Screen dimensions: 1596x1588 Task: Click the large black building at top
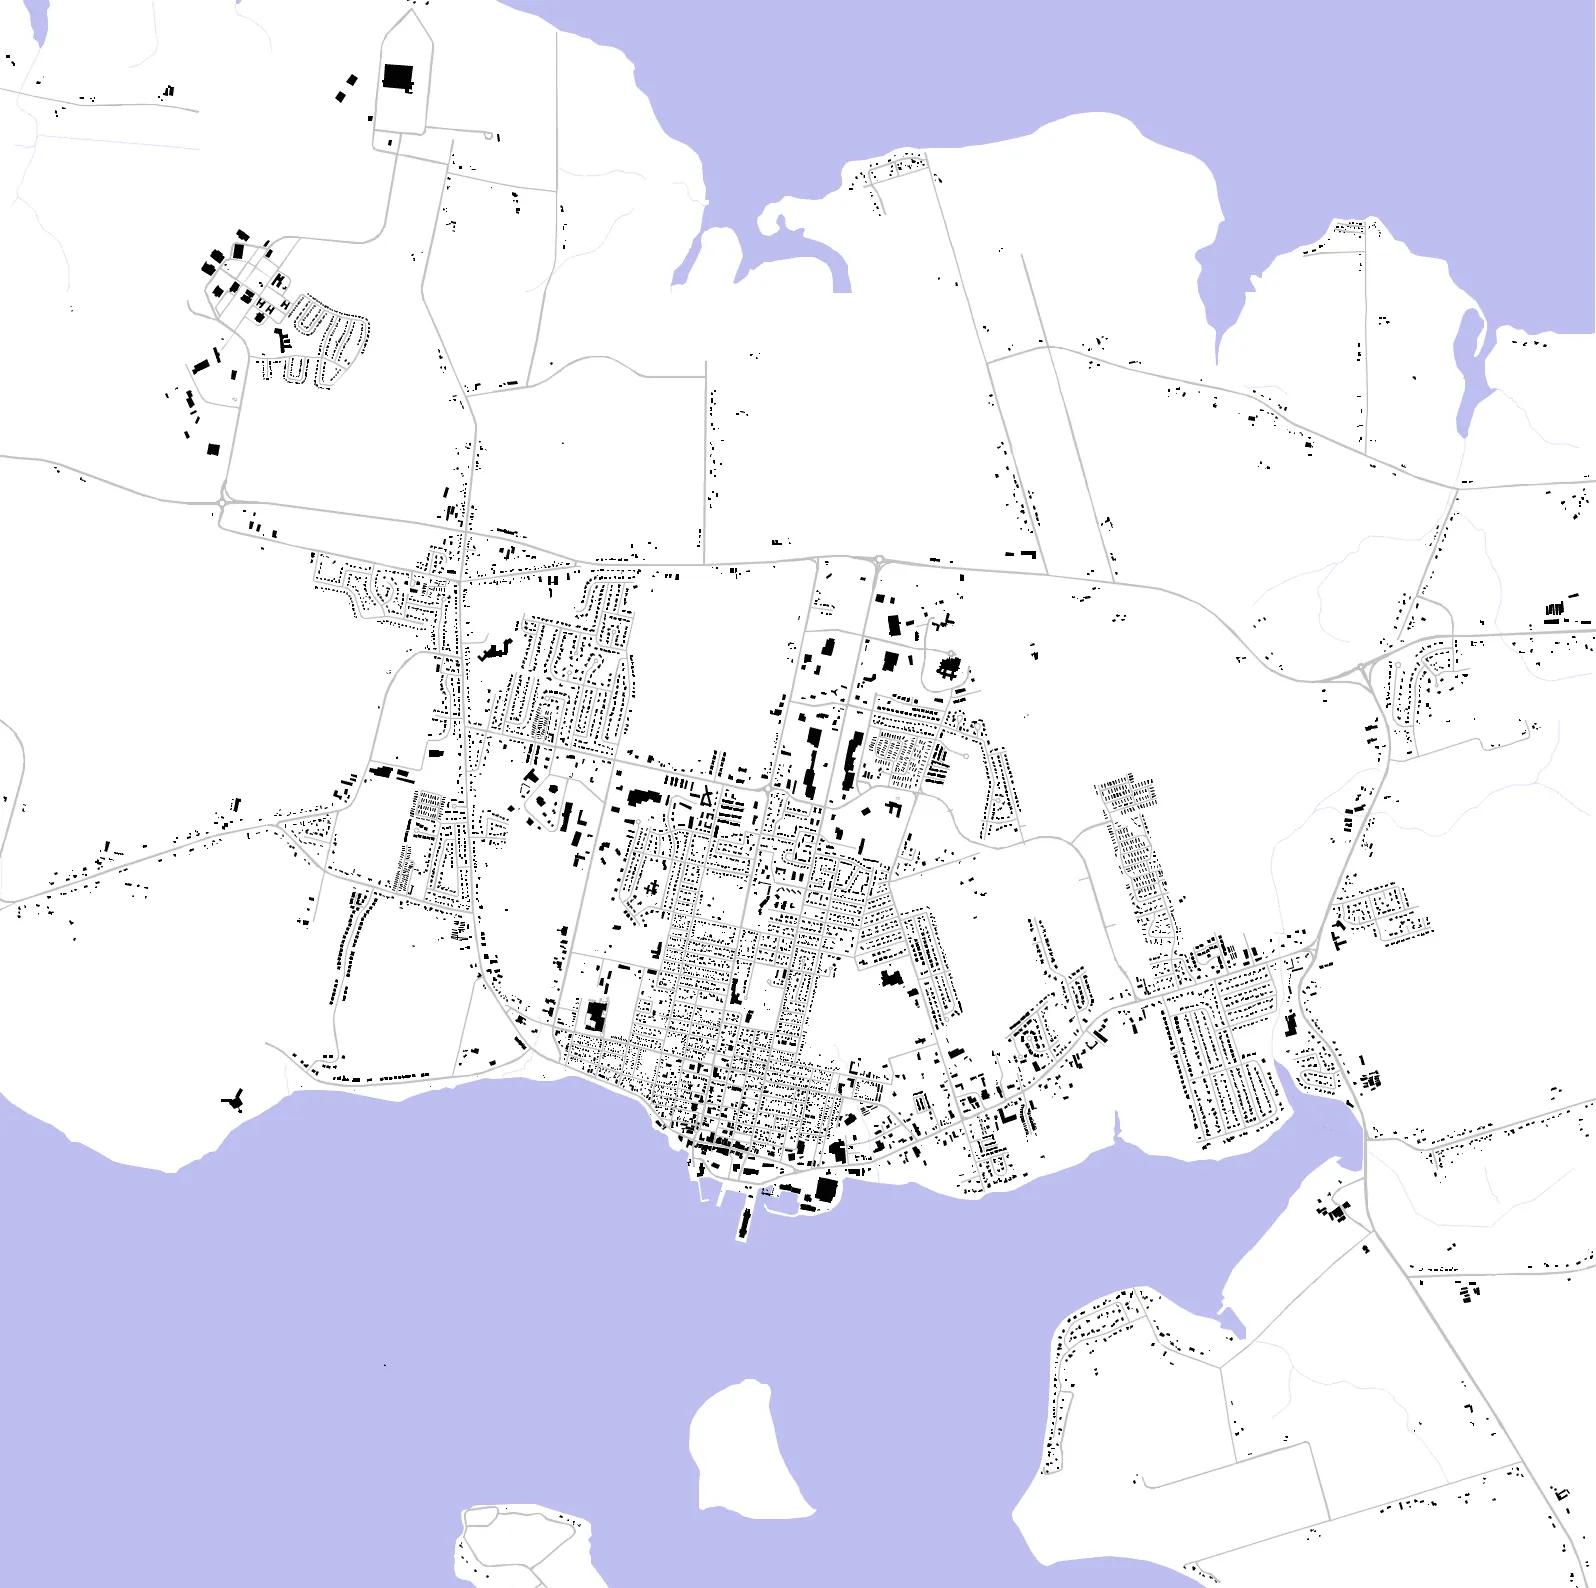click(398, 77)
